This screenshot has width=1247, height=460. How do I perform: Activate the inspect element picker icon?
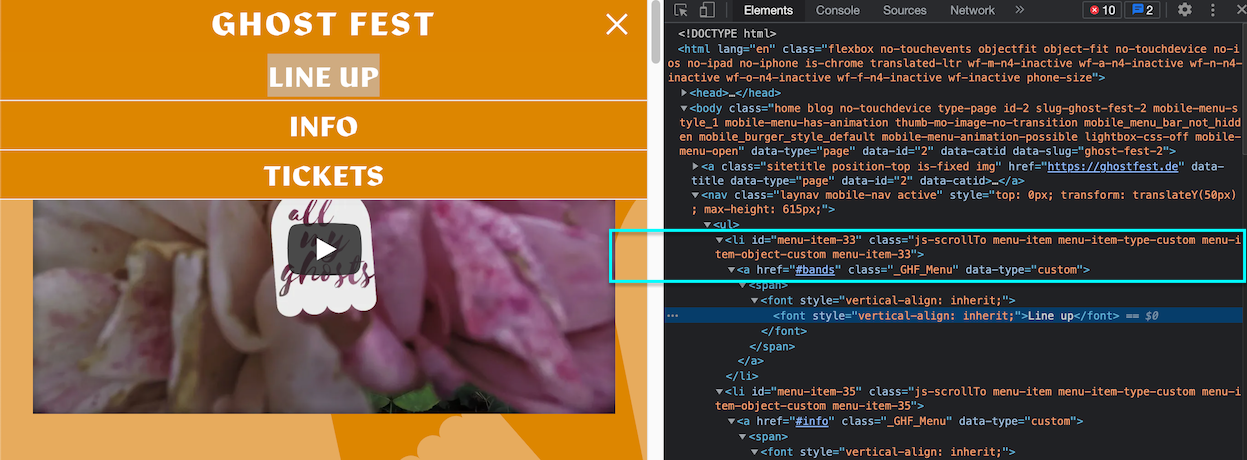681,10
